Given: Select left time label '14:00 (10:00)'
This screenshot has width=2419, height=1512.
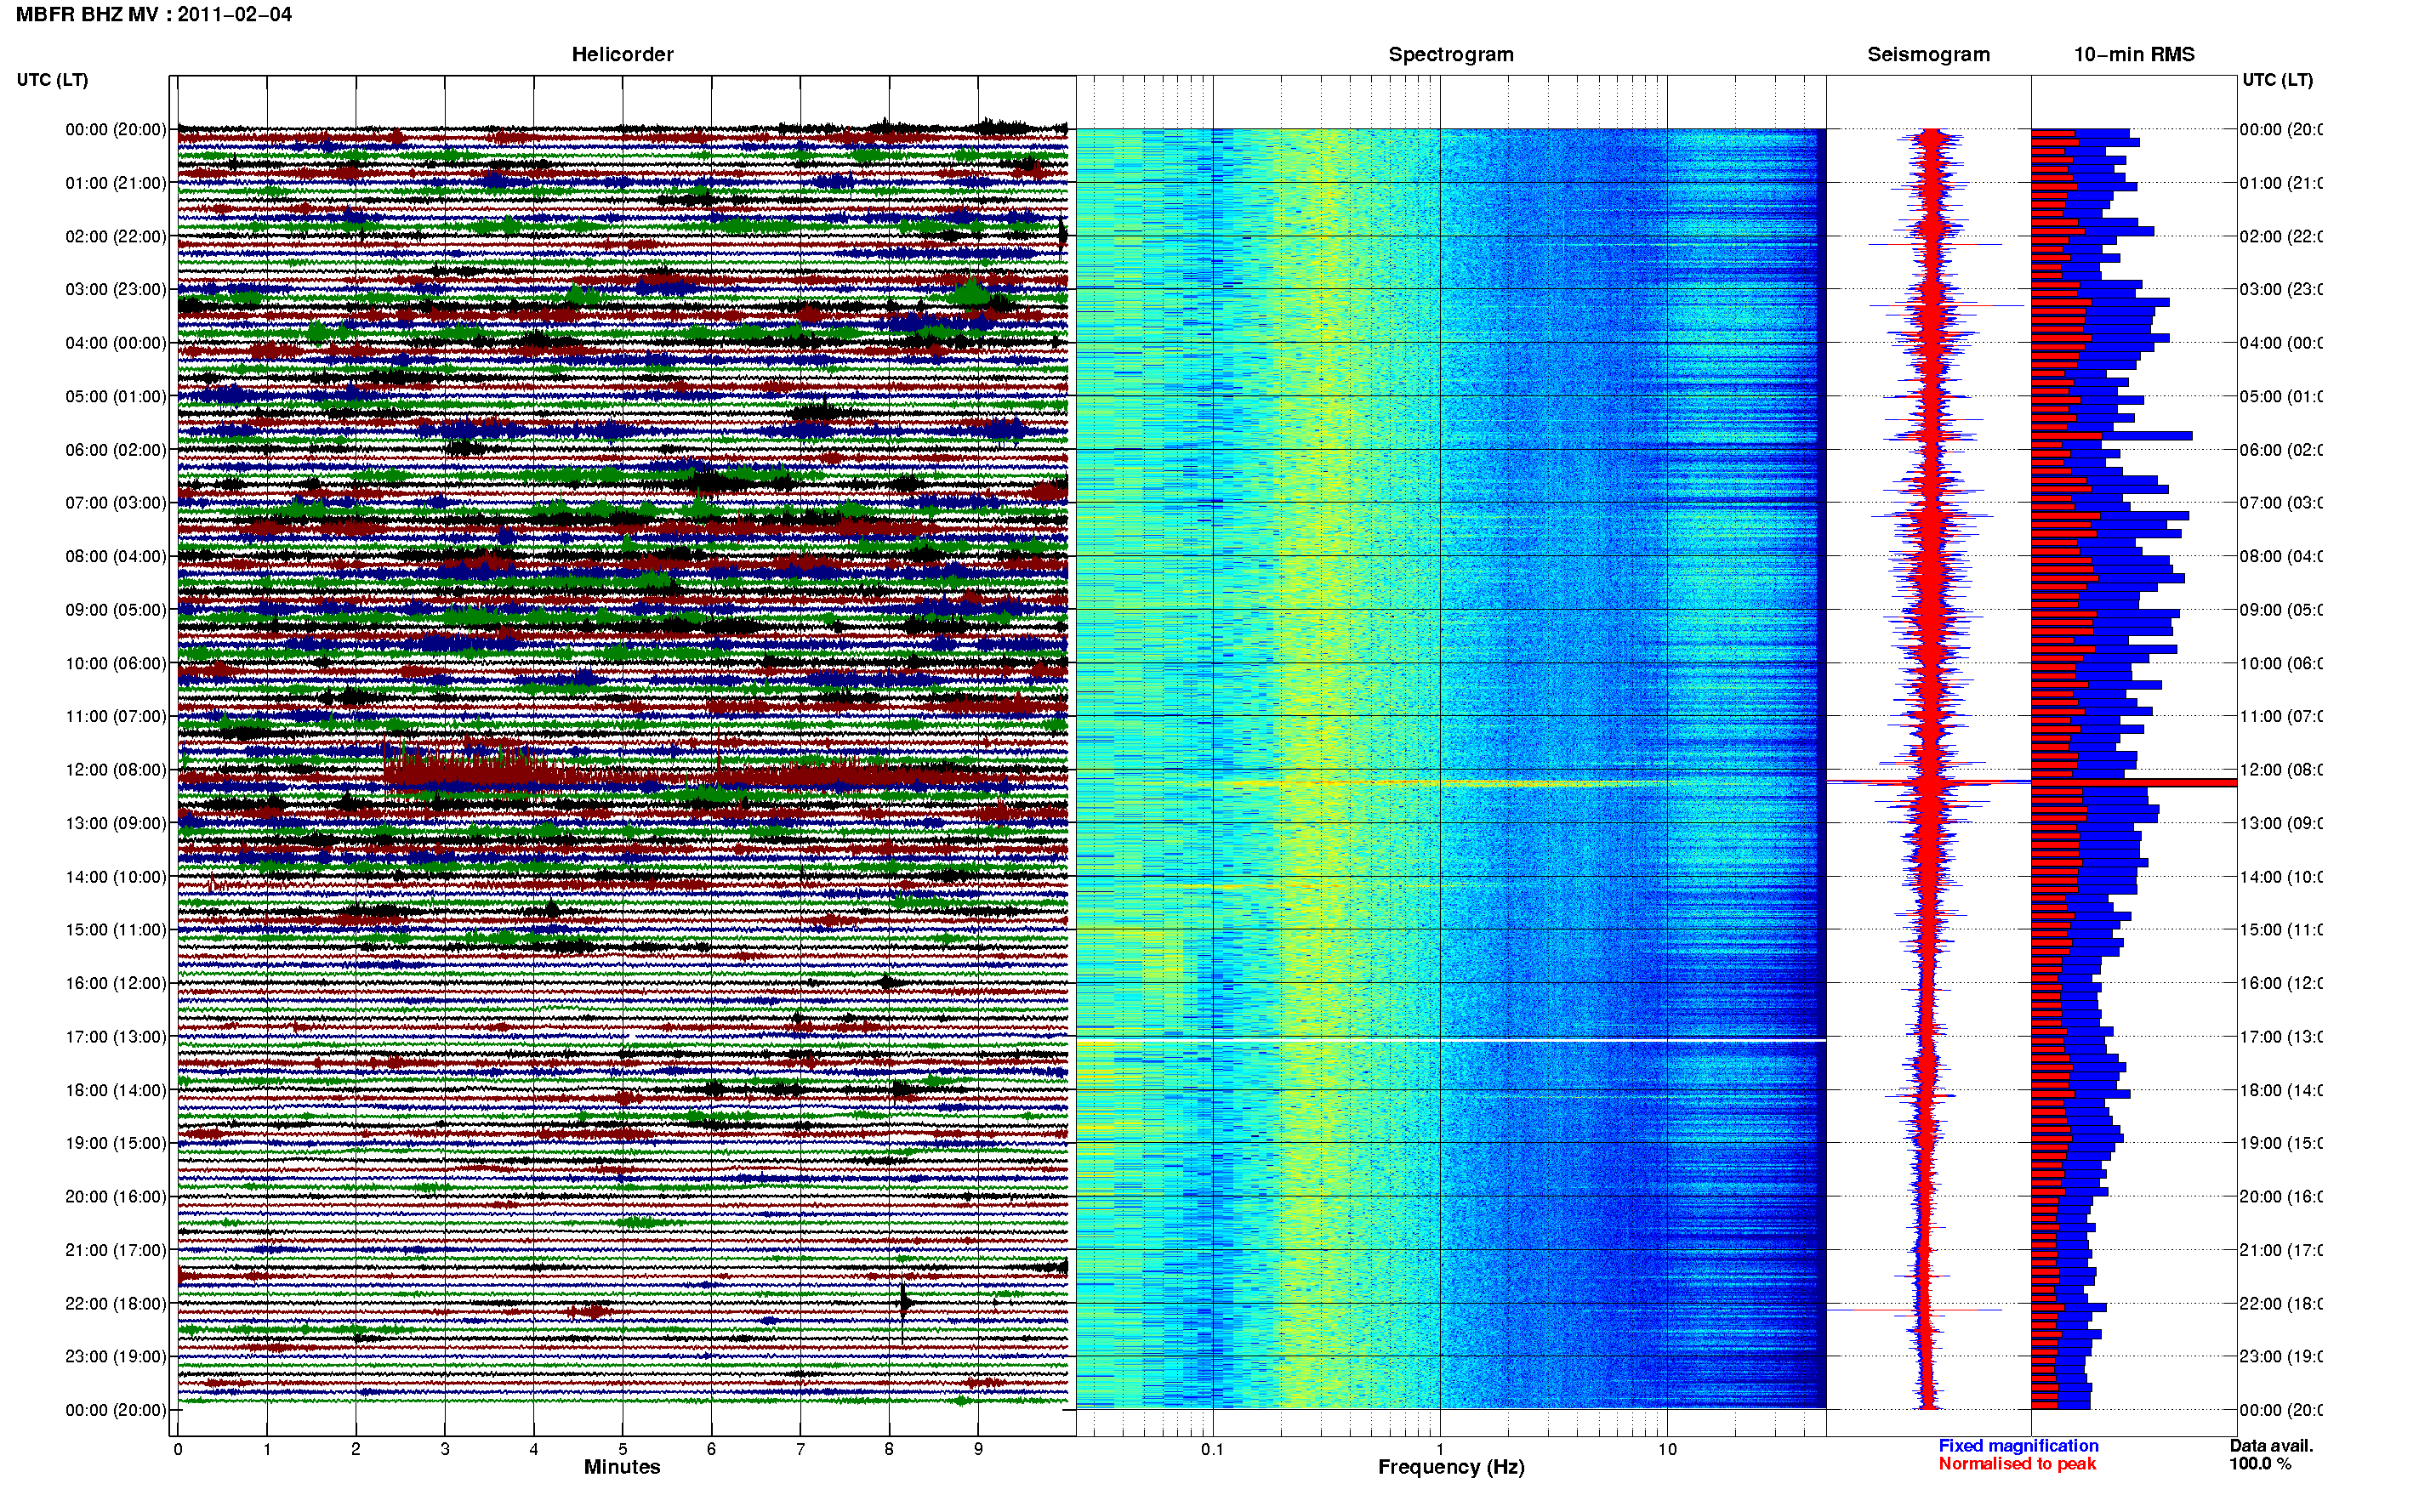Looking at the screenshot, I should click(116, 877).
